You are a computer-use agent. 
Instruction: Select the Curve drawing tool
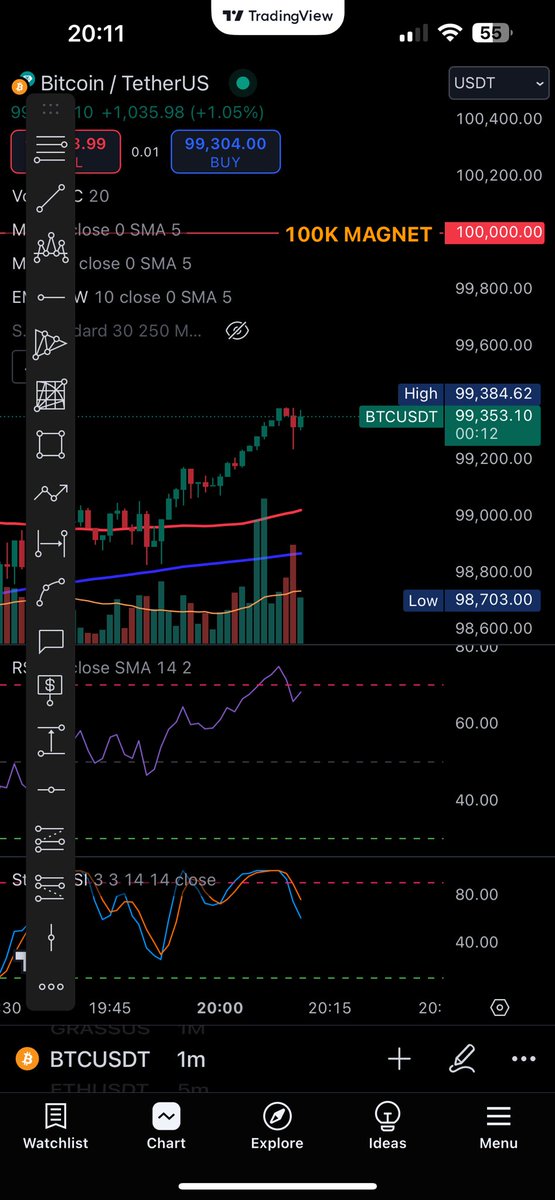pos(51,592)
